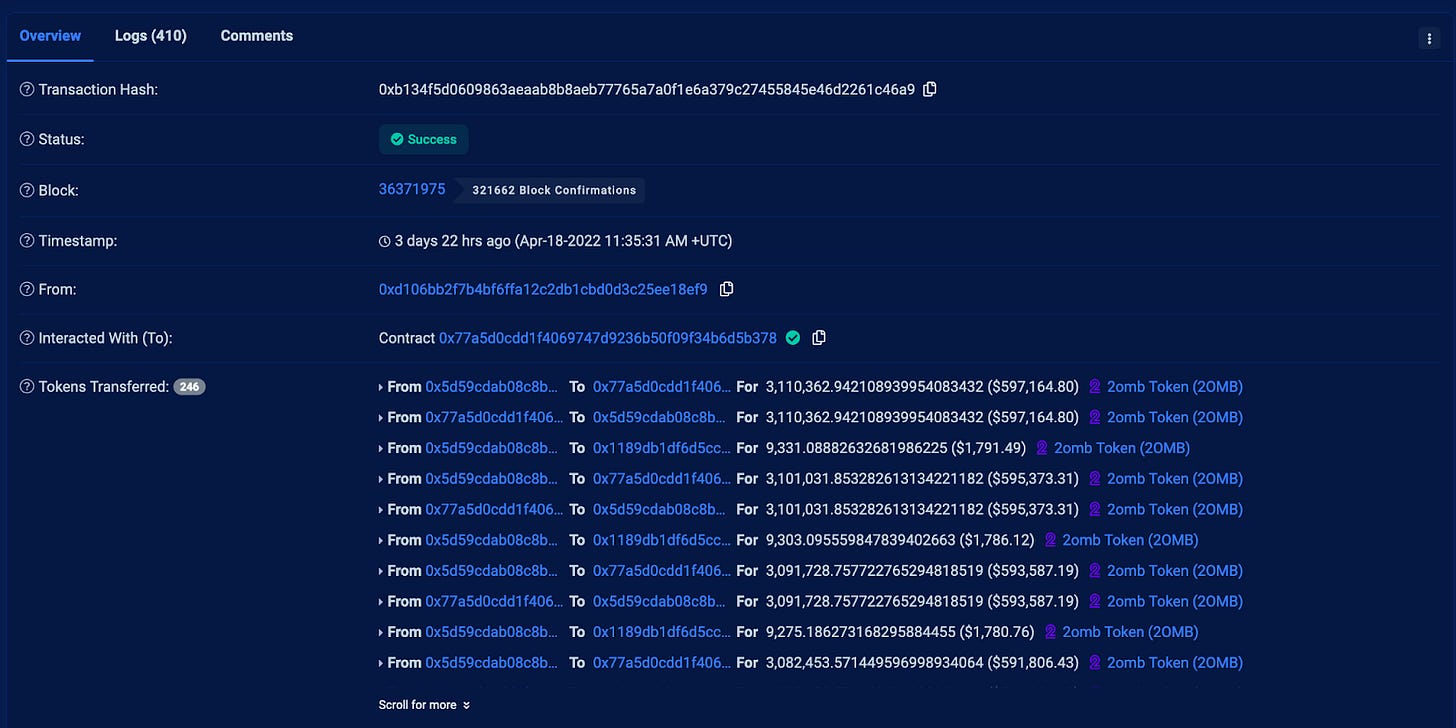The height and width of the screenshot is (728, 1456).
Task: Open 2omb Token link in $1,786.12 row
Action: pos(1130,540)
